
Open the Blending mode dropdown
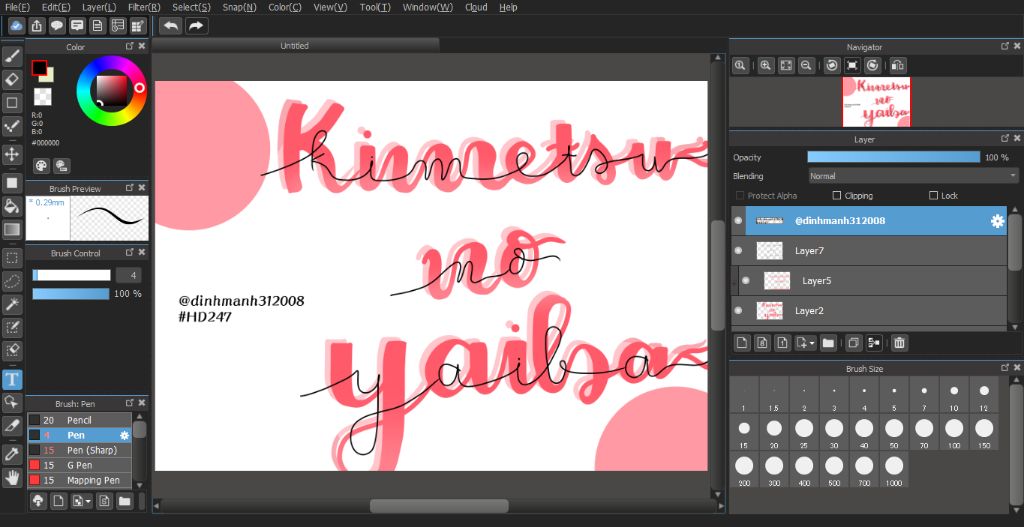tap(912, 176)
